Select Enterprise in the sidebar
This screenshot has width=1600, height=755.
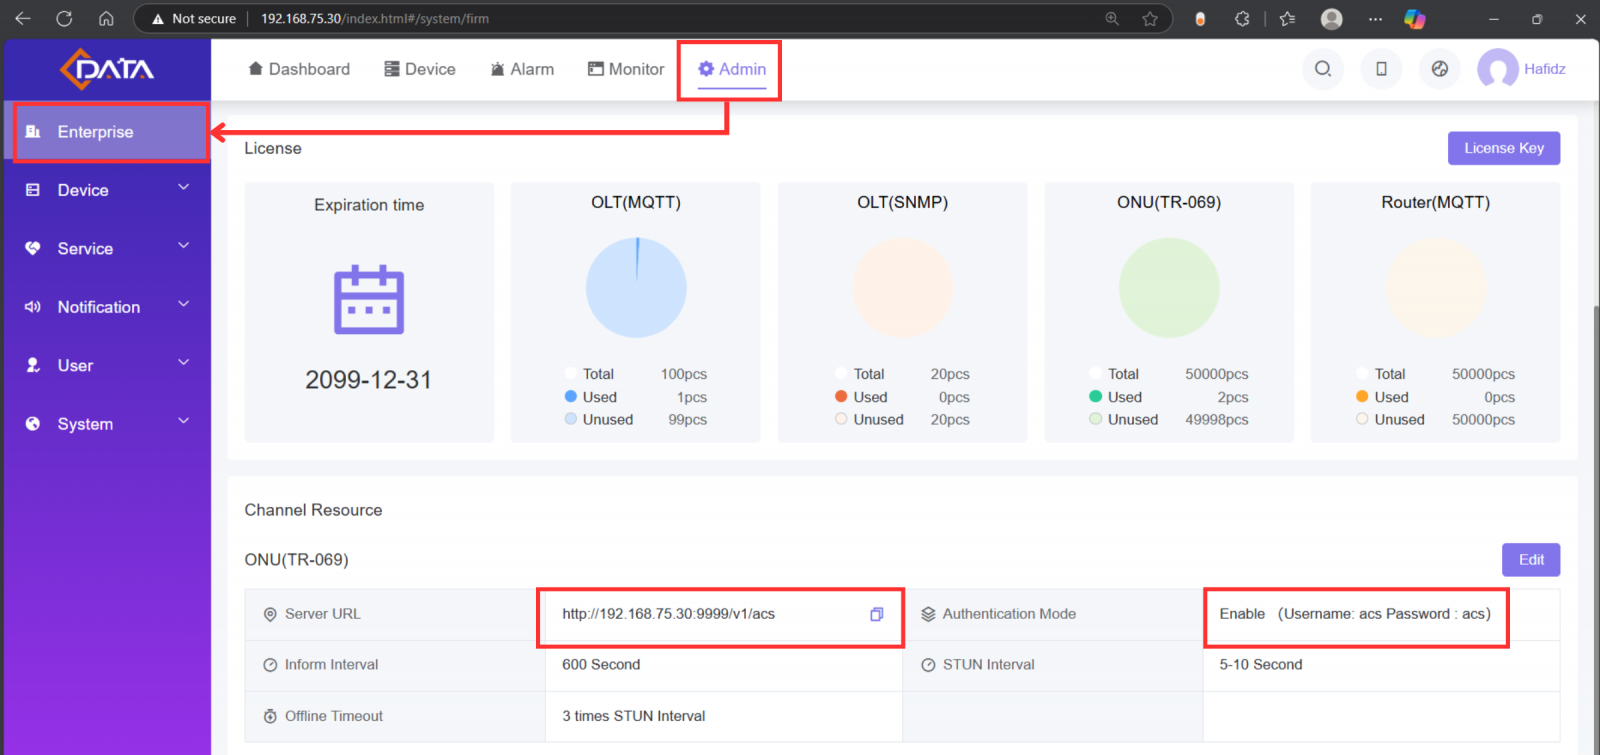click(x=107, y=132)
